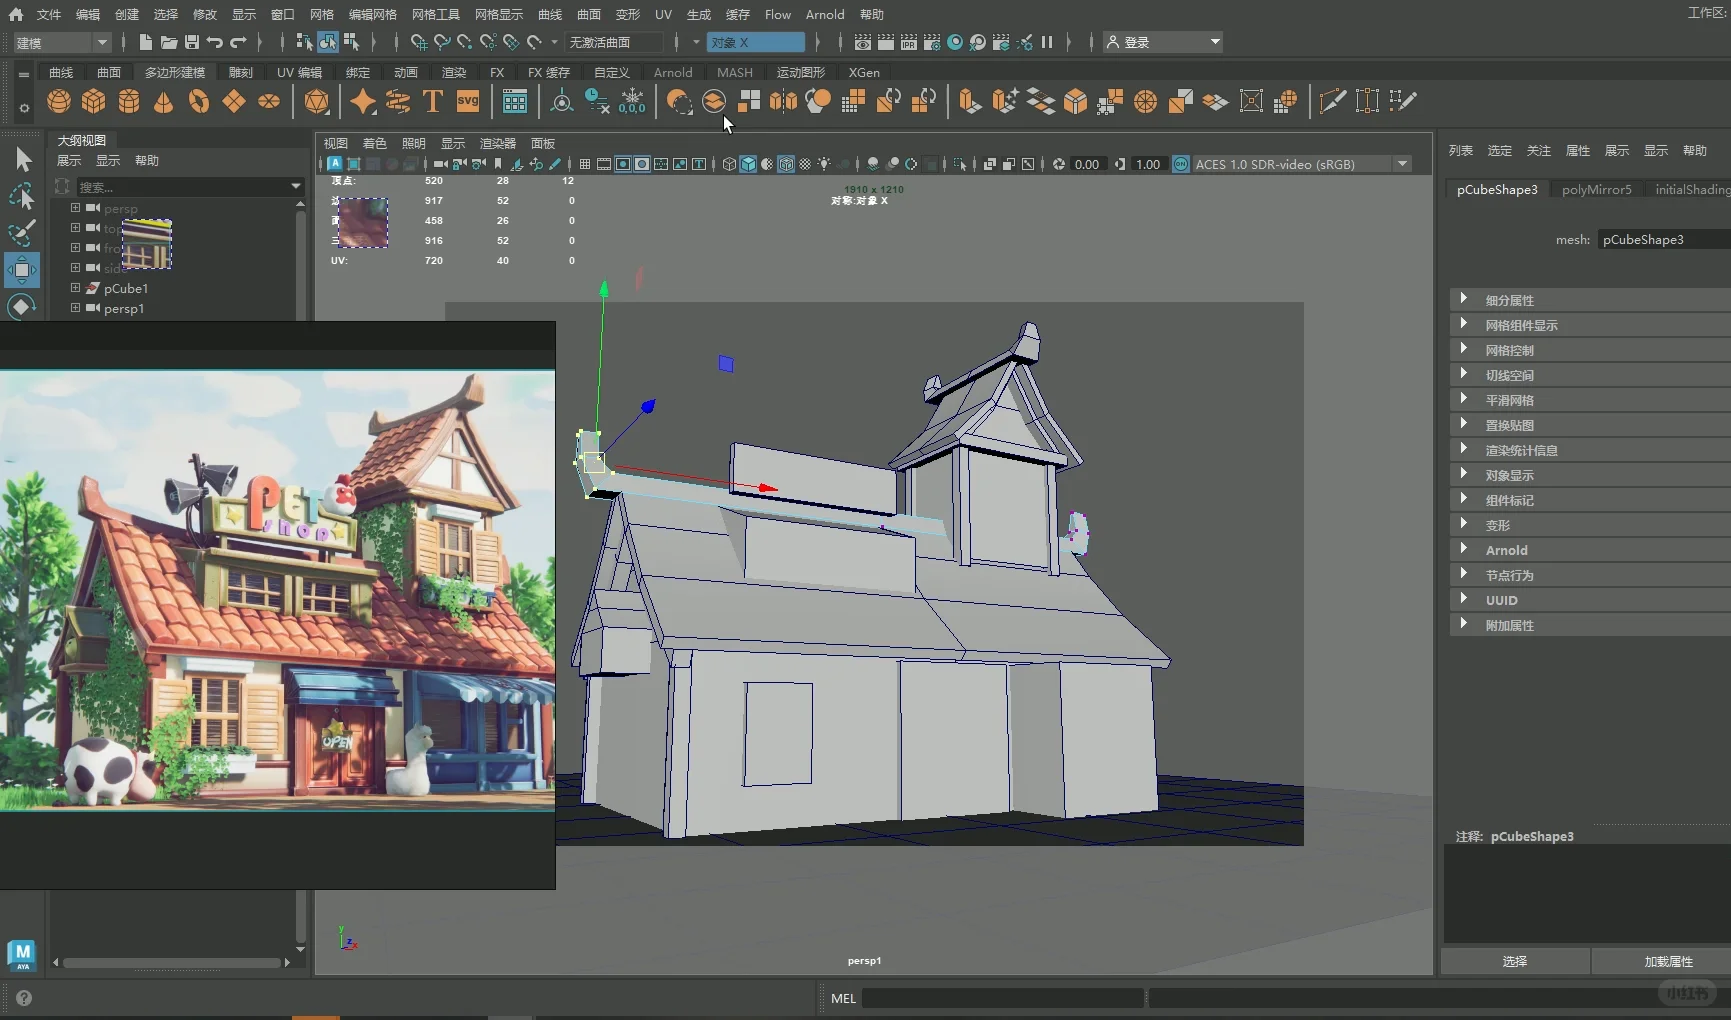The image size is (1731, 1020).
Task: Click the help question mark icon
Action: pos(24,998)
